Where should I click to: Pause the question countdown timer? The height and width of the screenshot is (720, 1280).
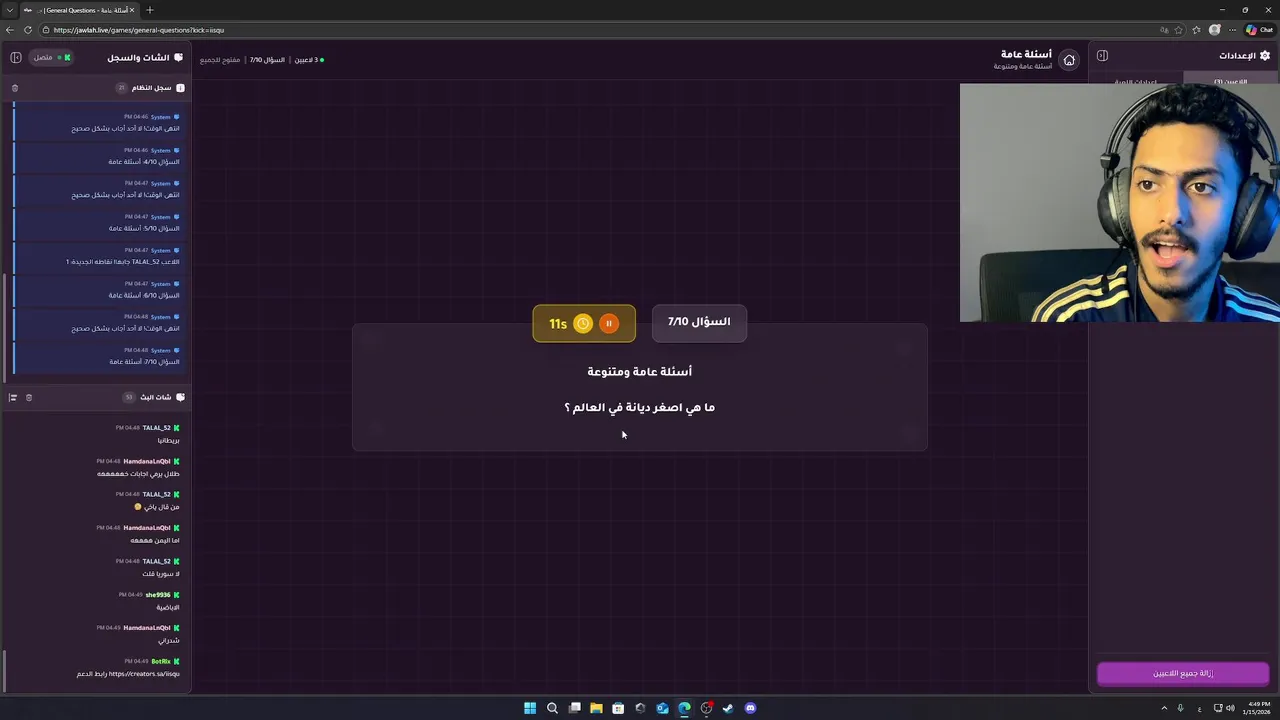point(609,323)
